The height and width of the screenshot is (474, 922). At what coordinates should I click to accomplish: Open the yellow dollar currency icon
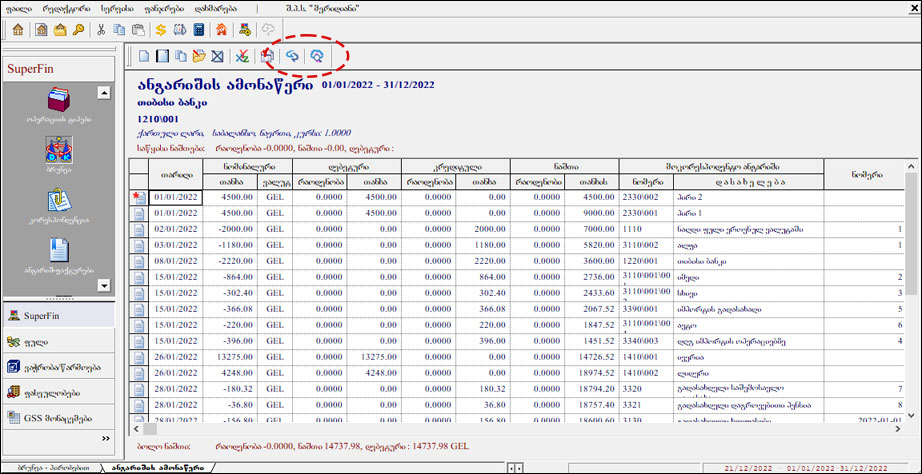tap(161, 29)
